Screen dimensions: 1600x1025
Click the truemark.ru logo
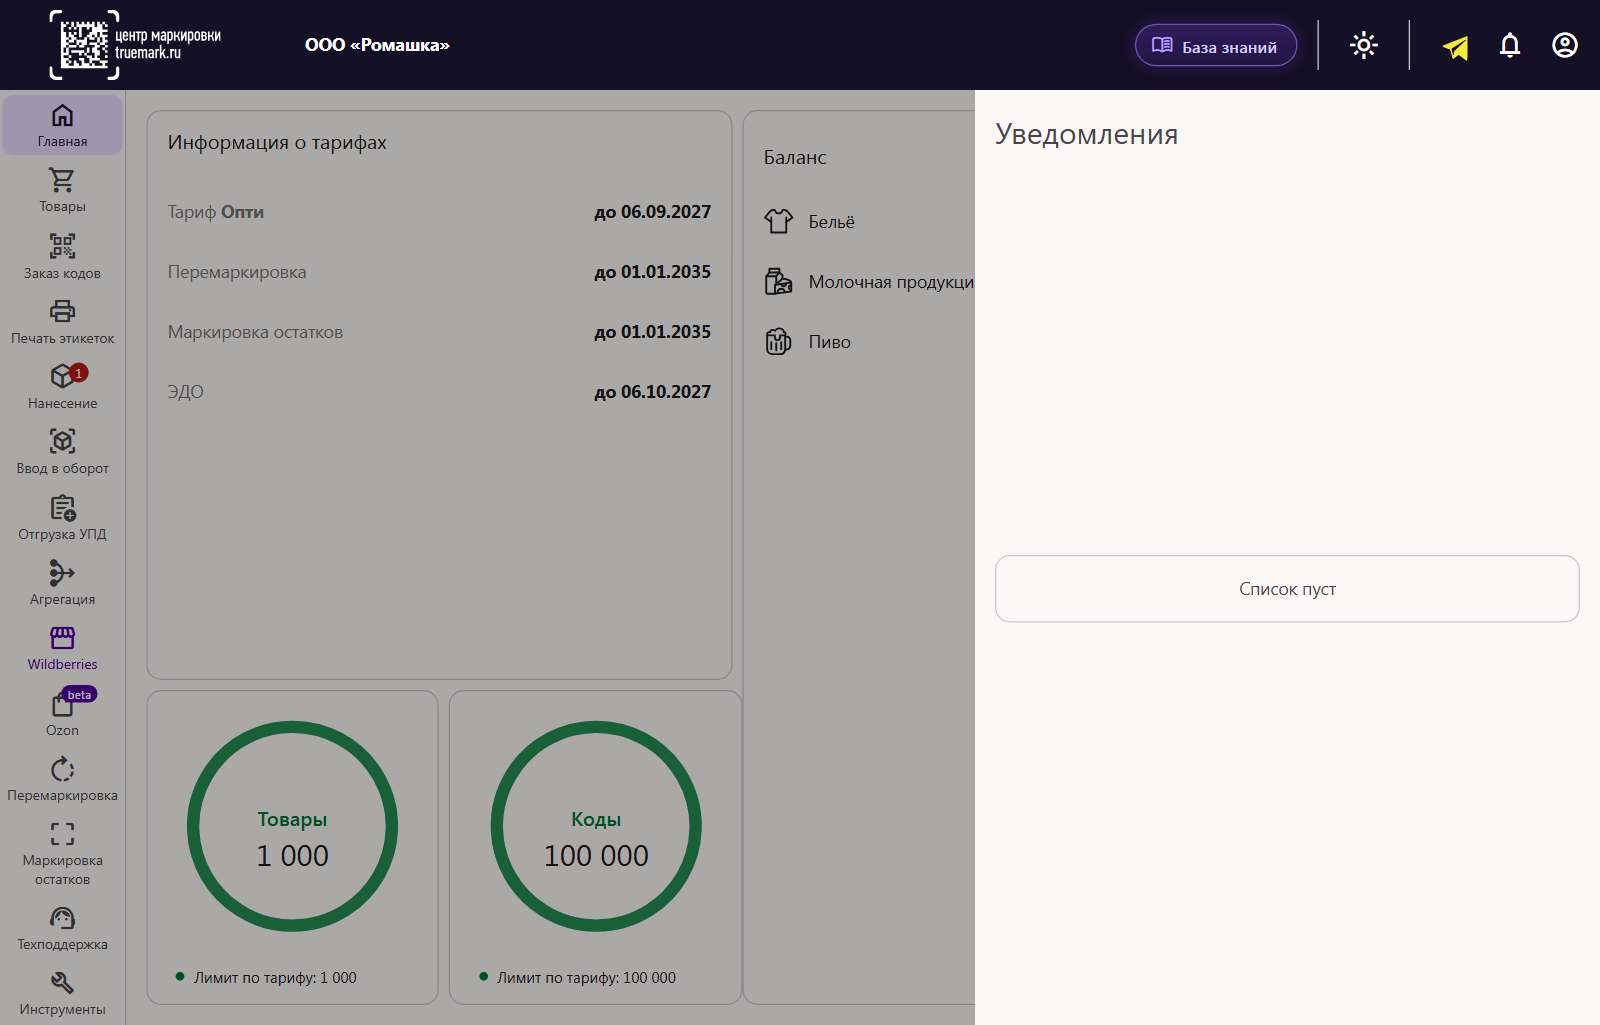[x=135, y=45]
